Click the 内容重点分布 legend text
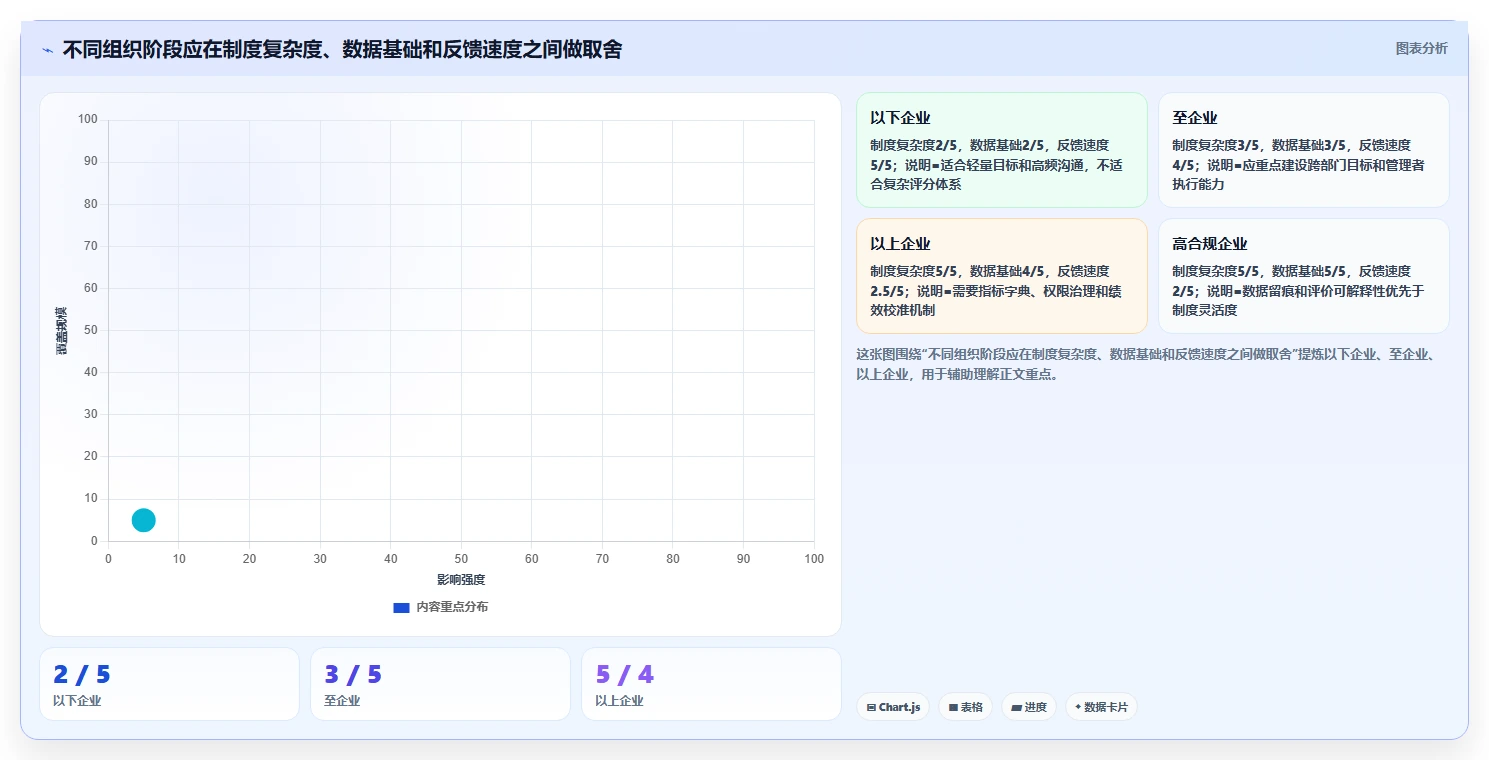Screen dimensions: 1489x760 [x=452, y=607]
